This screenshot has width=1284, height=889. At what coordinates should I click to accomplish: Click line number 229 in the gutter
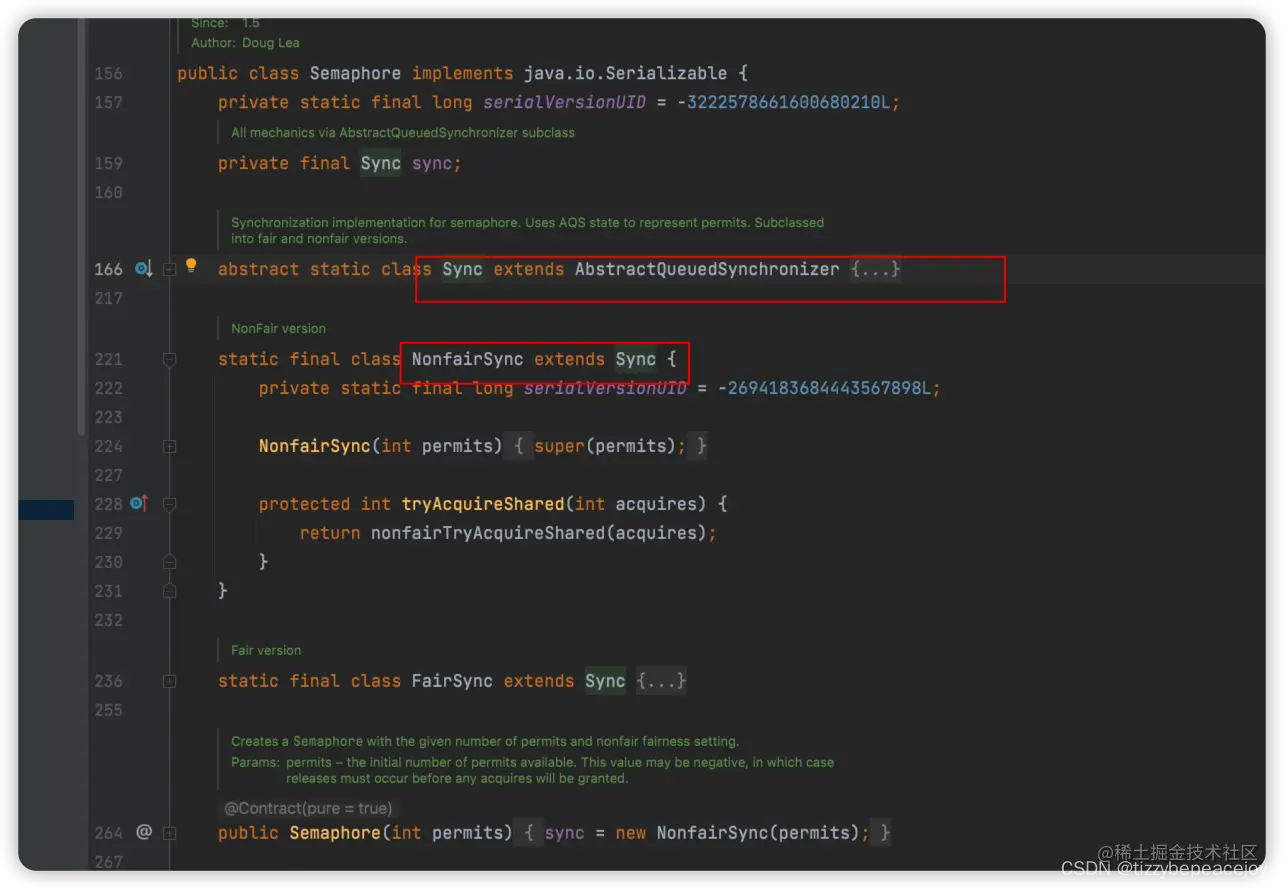[108, 533]
